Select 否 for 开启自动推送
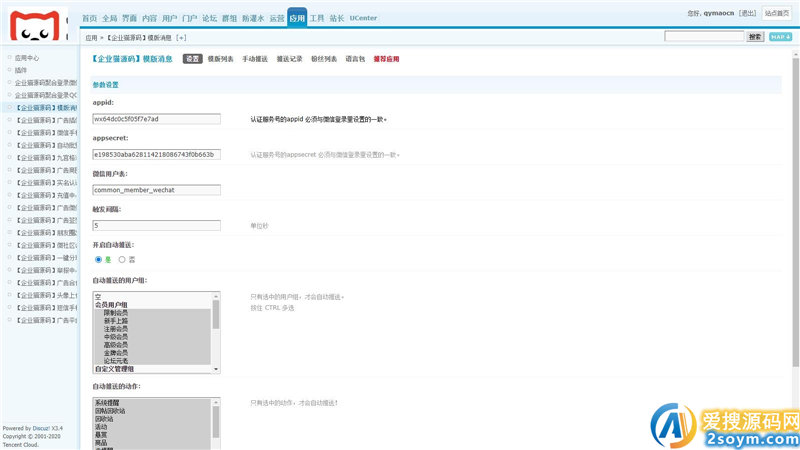 point(122,260)
